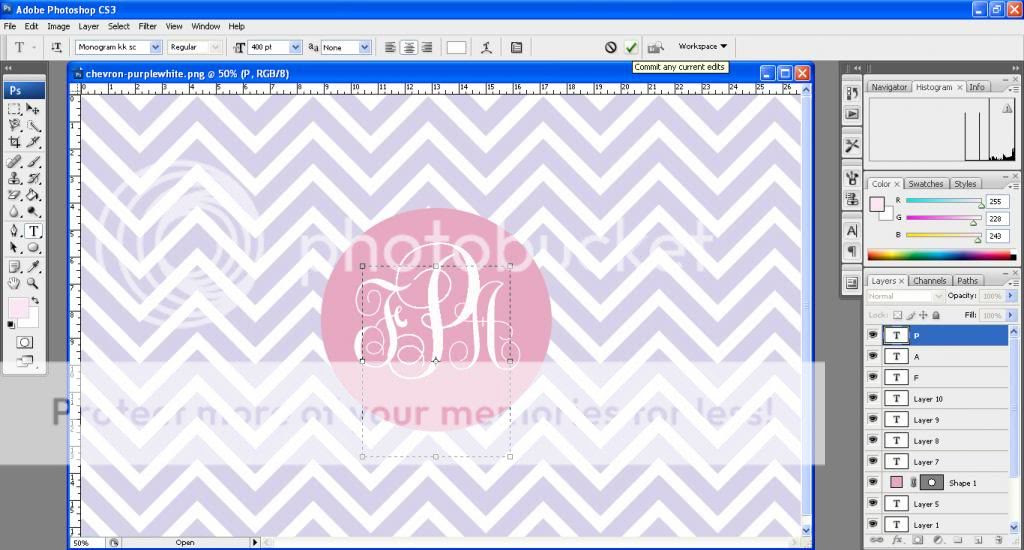Open the Workspace dropdown
1024x550 pixels.
coord(703,46)
